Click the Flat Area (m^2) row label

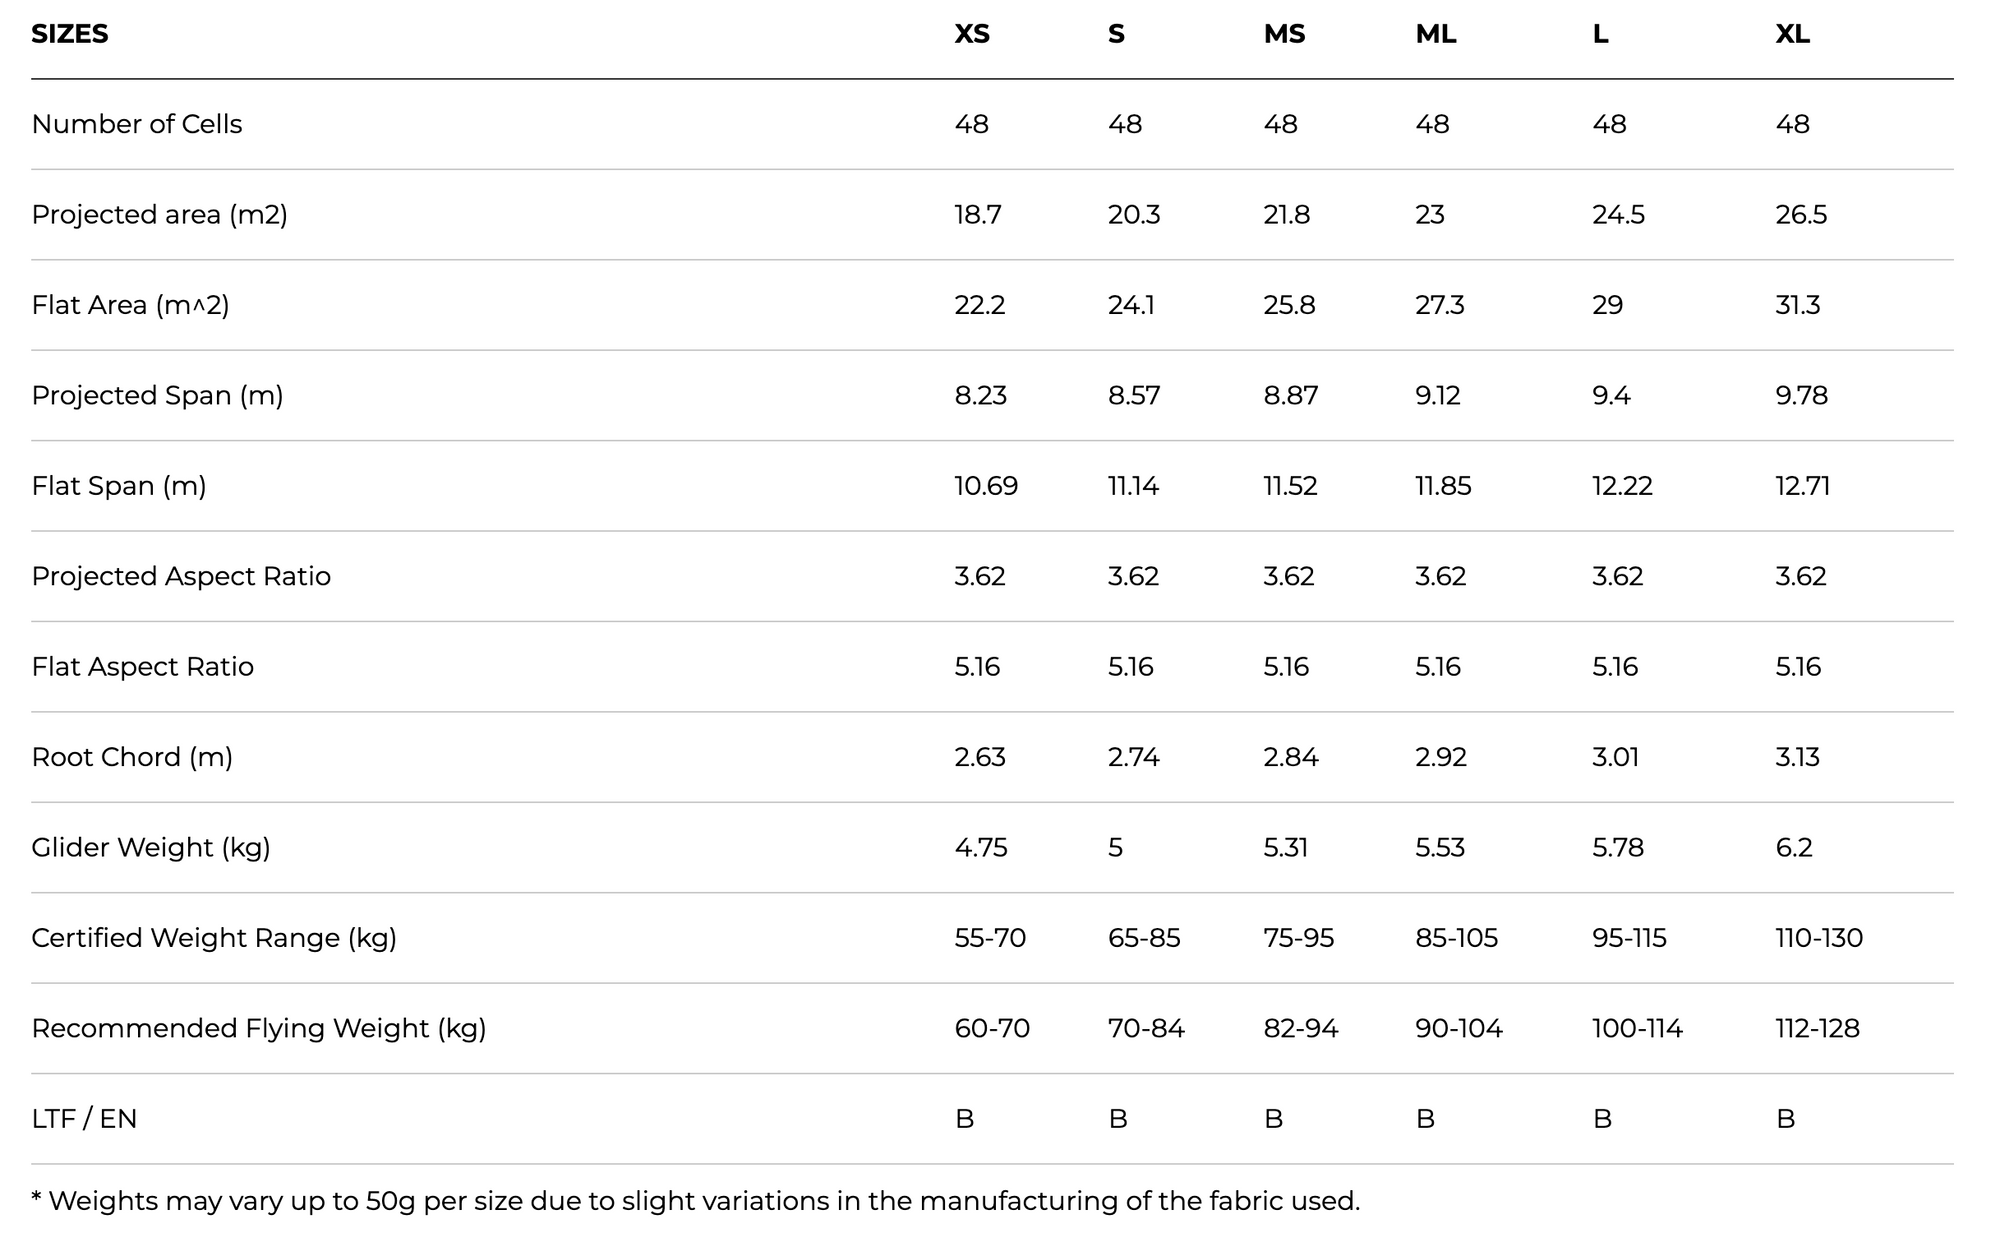(131, 305)
